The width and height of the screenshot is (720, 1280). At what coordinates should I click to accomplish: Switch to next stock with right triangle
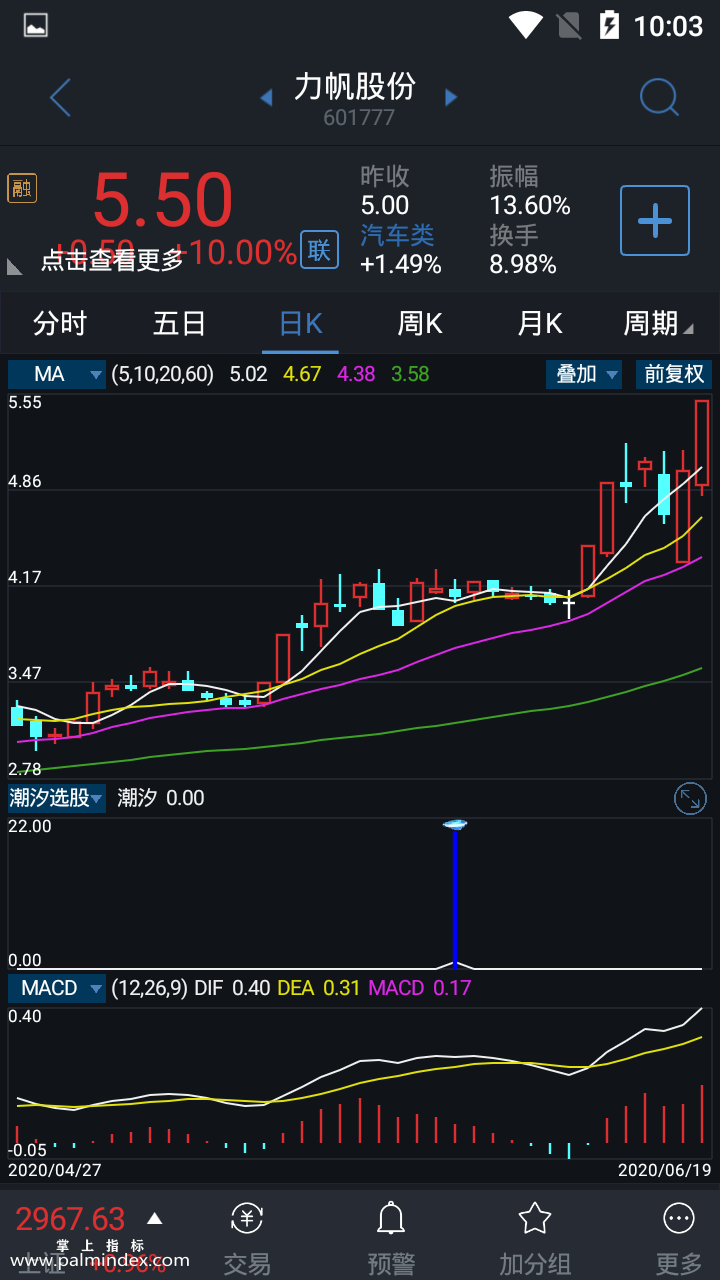pos(451,97)
